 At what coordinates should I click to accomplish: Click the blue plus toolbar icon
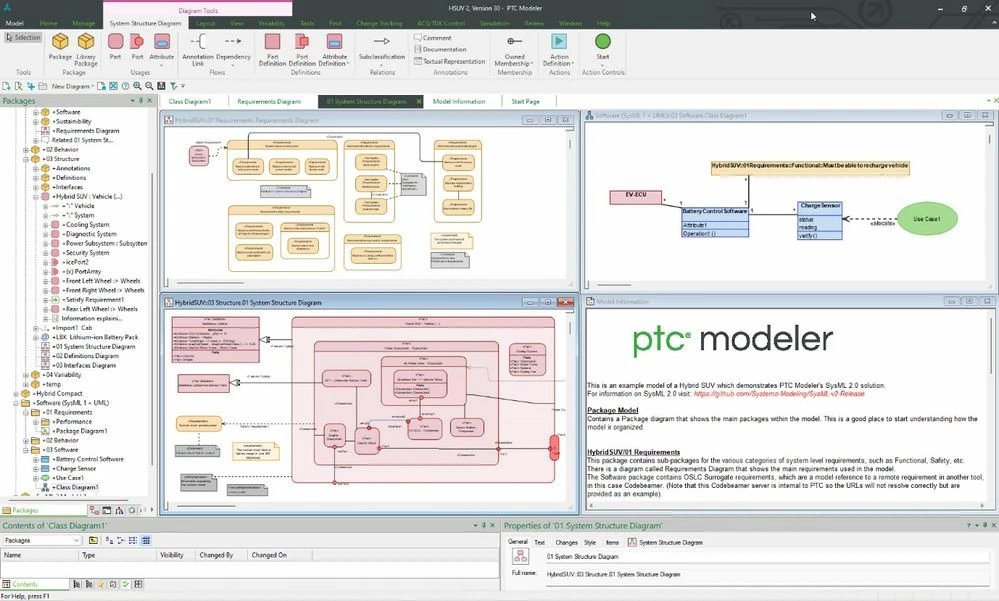coord(30,86)
